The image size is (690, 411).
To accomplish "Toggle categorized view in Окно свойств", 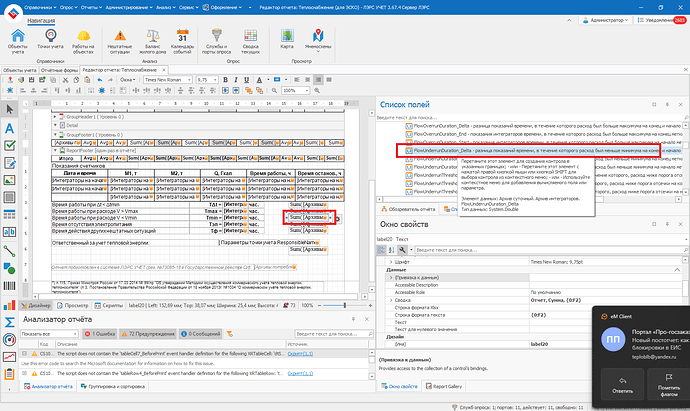I will [x=381, y=250].
